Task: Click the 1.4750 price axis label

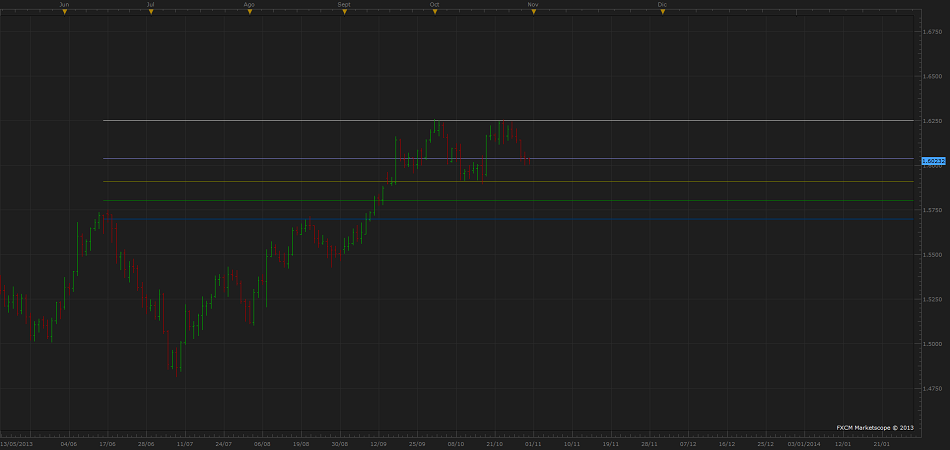Action: tap(932, 388)
